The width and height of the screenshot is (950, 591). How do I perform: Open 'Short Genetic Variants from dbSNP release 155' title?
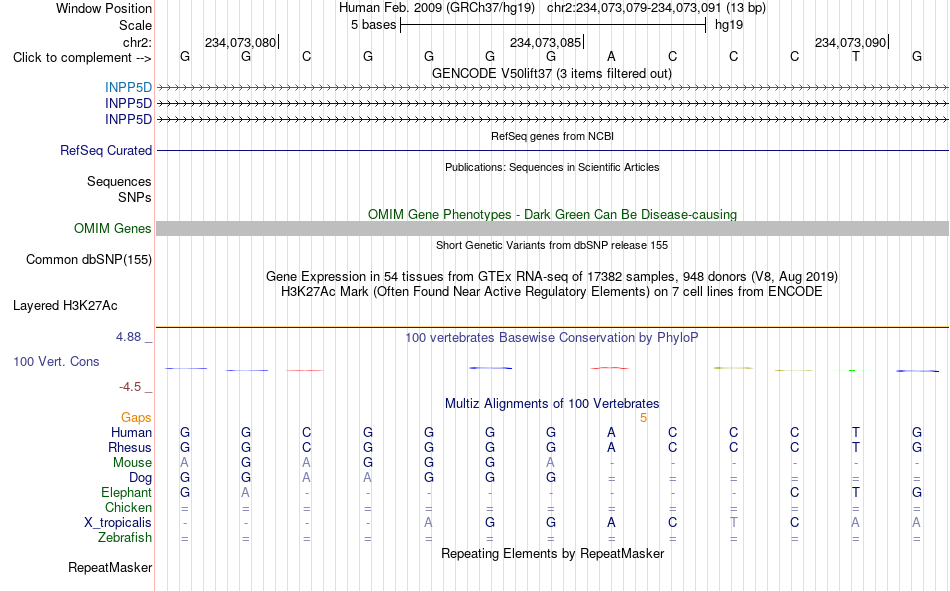click(552, 245)
